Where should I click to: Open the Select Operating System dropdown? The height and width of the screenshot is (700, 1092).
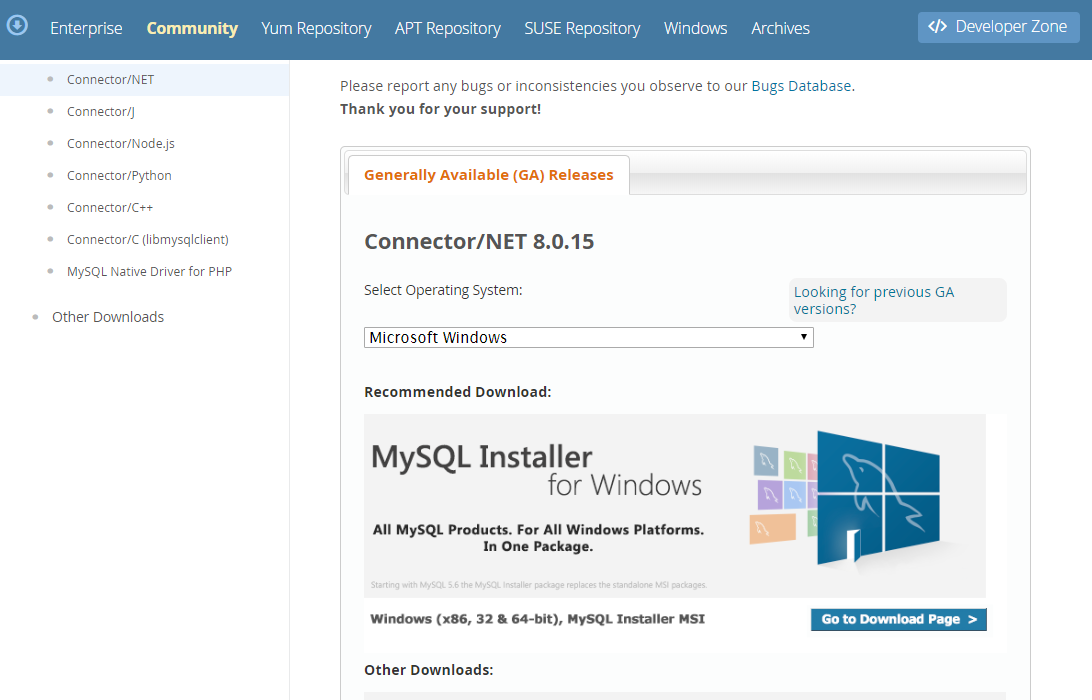pos(588,338)
